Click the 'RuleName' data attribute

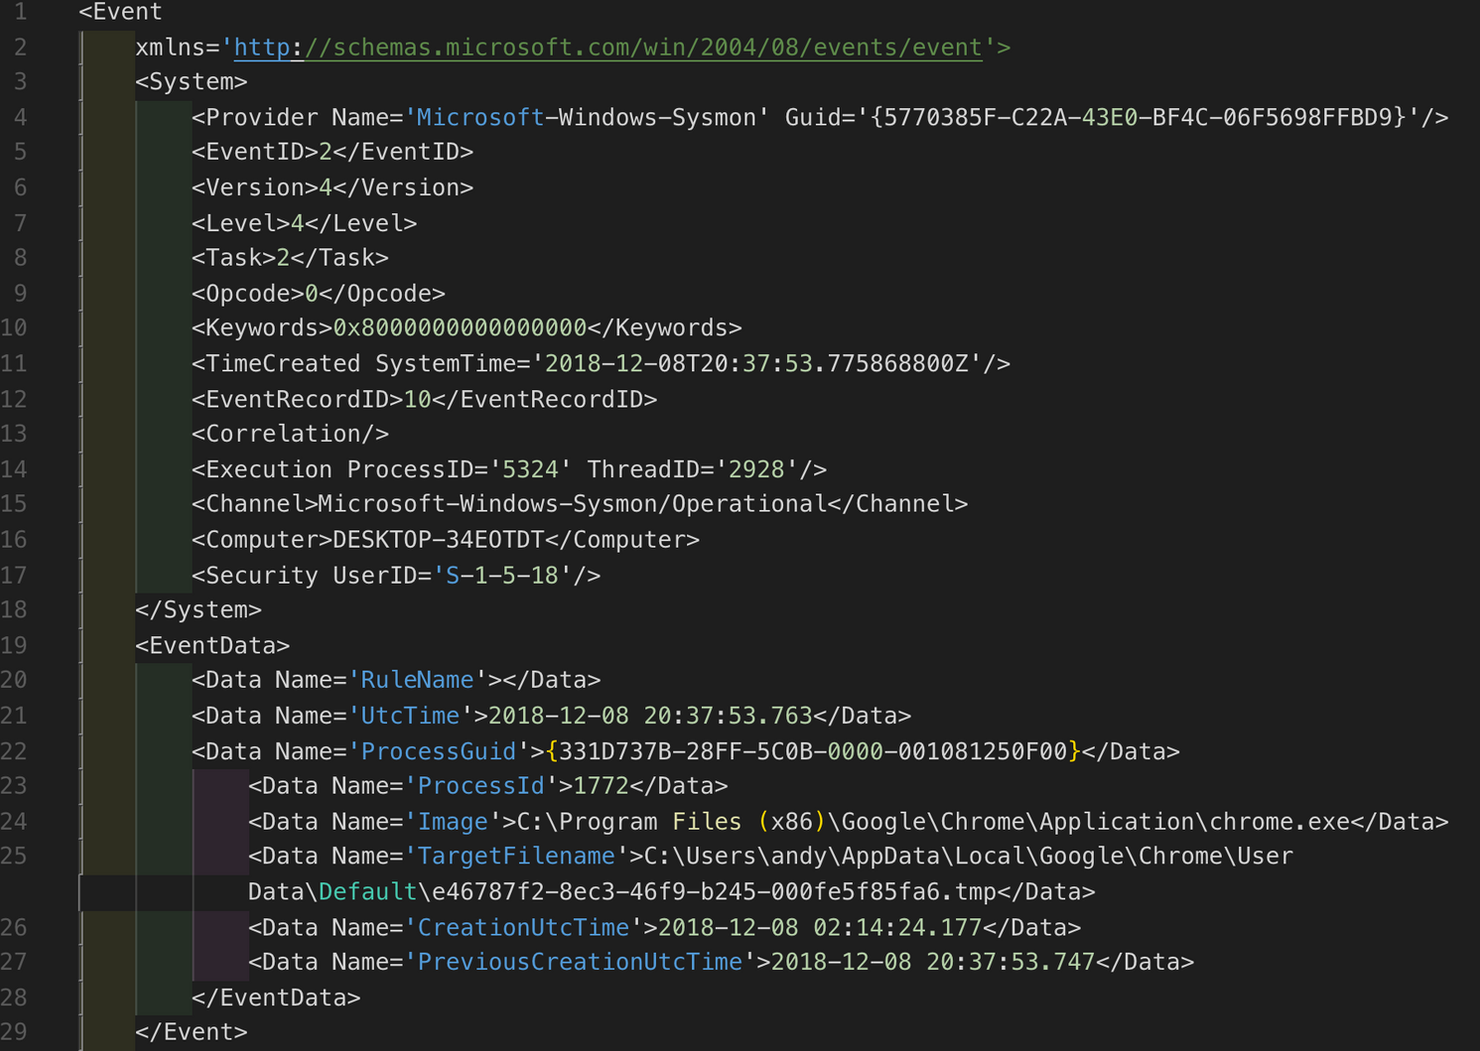tap(417, 680)
